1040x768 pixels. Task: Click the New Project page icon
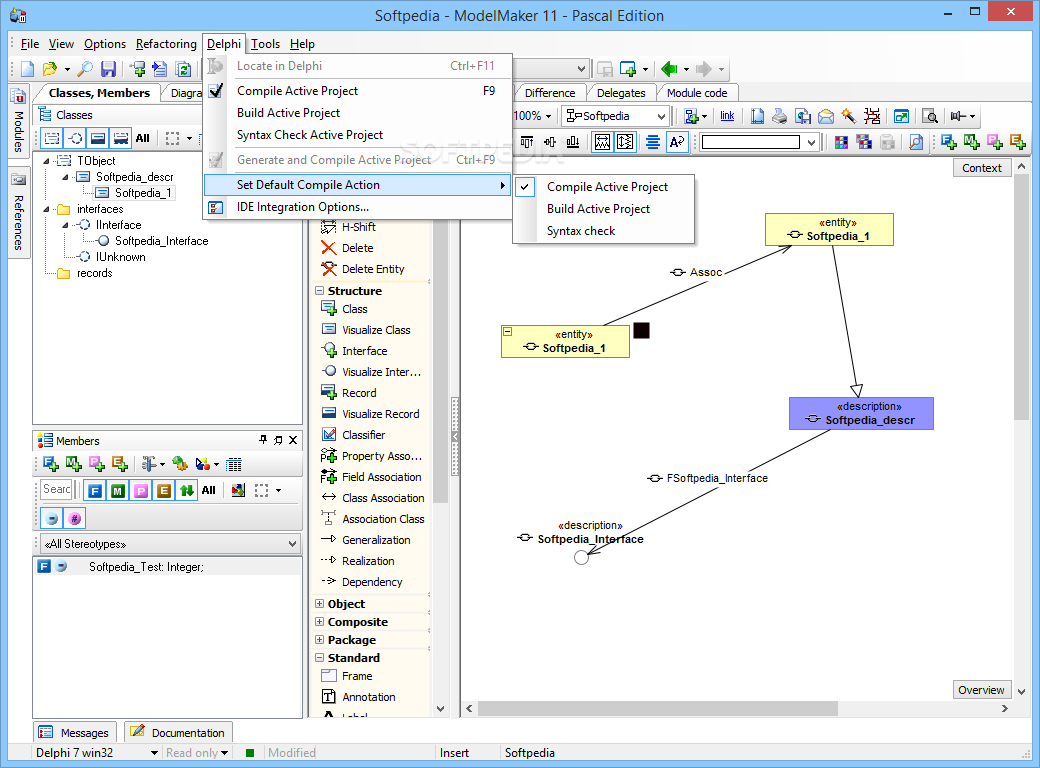28,68
